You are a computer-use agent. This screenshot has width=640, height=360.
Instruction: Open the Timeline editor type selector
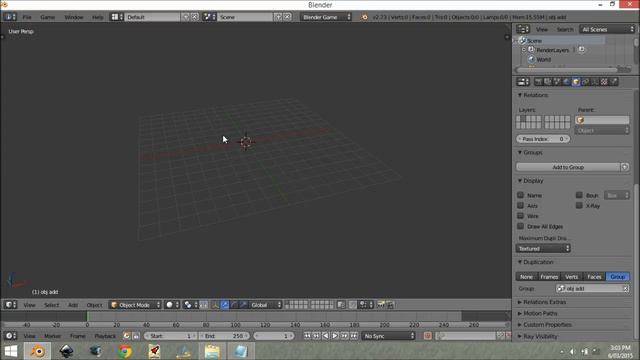pos(10,336)
